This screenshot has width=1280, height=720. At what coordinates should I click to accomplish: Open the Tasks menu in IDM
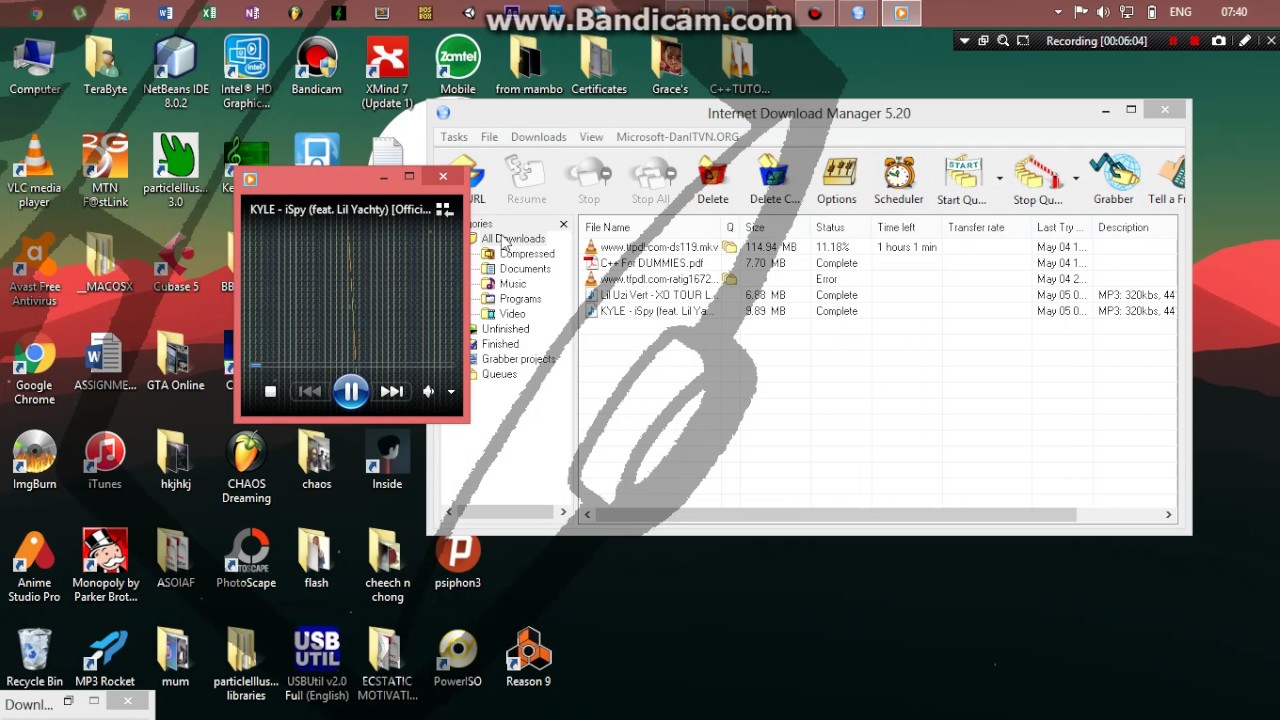click(454, 137)
